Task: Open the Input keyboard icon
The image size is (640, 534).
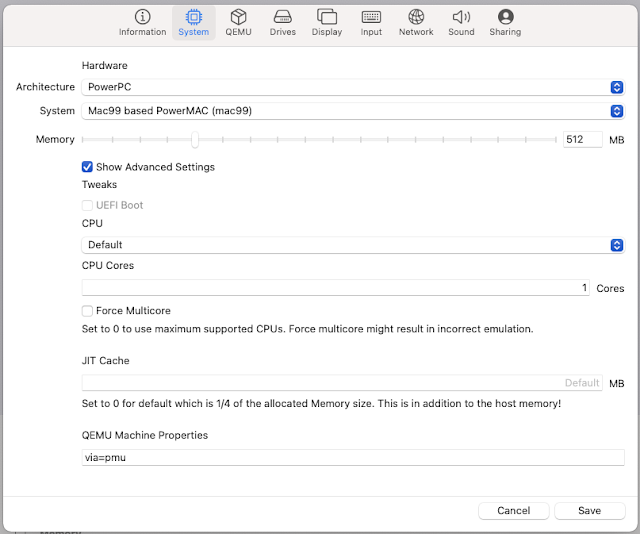Action: click(371, 17)
